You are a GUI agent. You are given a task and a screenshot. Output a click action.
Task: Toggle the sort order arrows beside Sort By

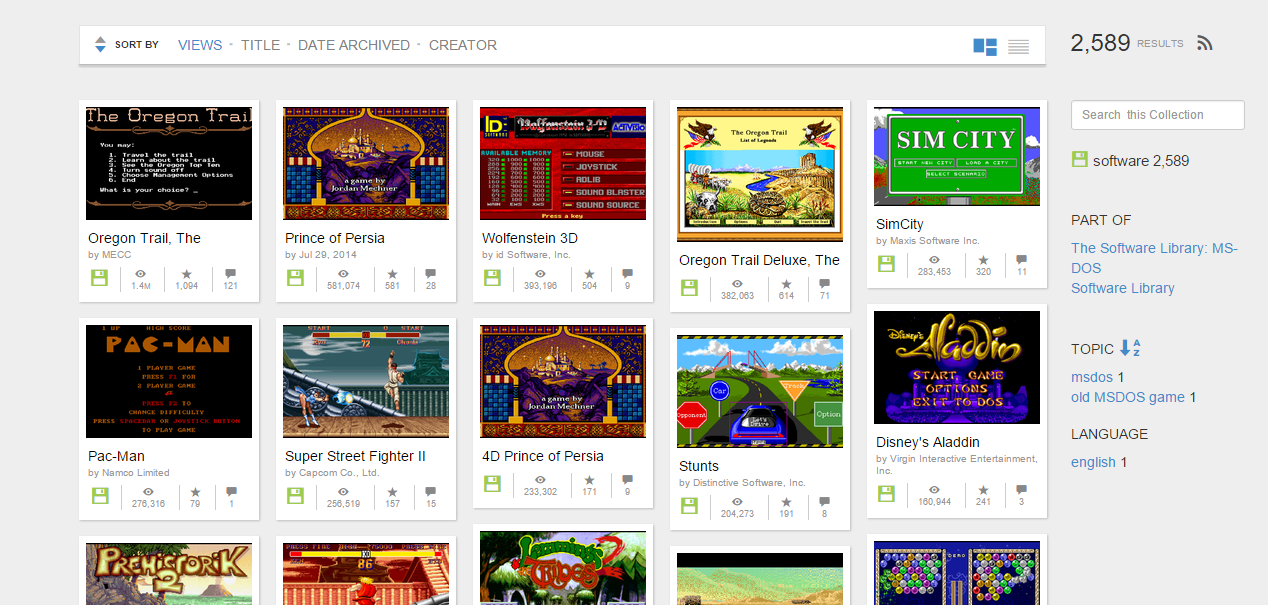tap(100, 45)
